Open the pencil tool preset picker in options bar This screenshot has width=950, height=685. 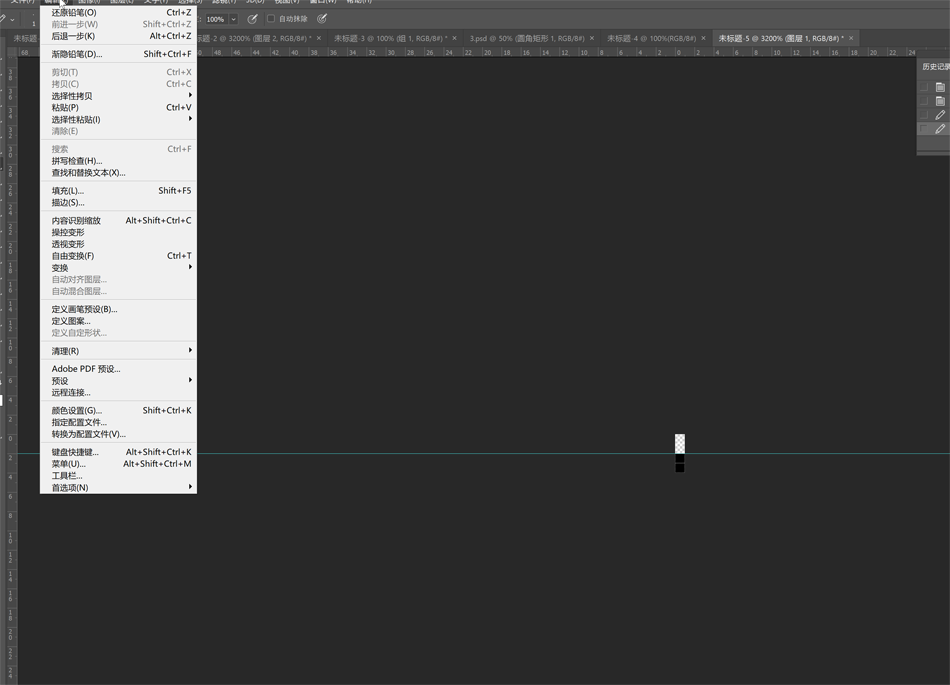(6, 19)
